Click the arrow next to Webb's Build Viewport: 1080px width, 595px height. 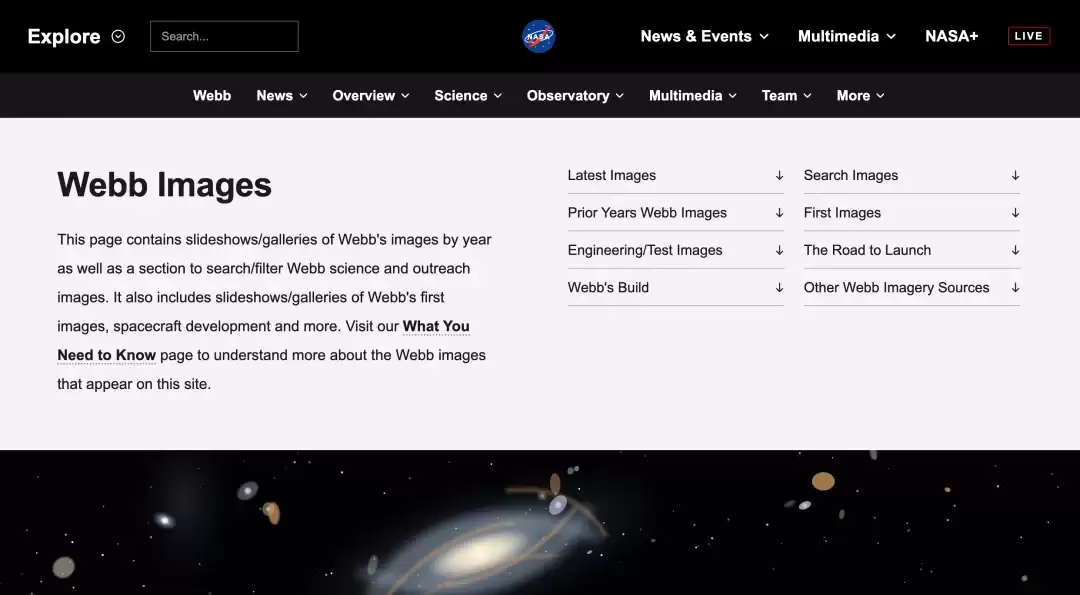pyautogui.click(x=779, y=287)
